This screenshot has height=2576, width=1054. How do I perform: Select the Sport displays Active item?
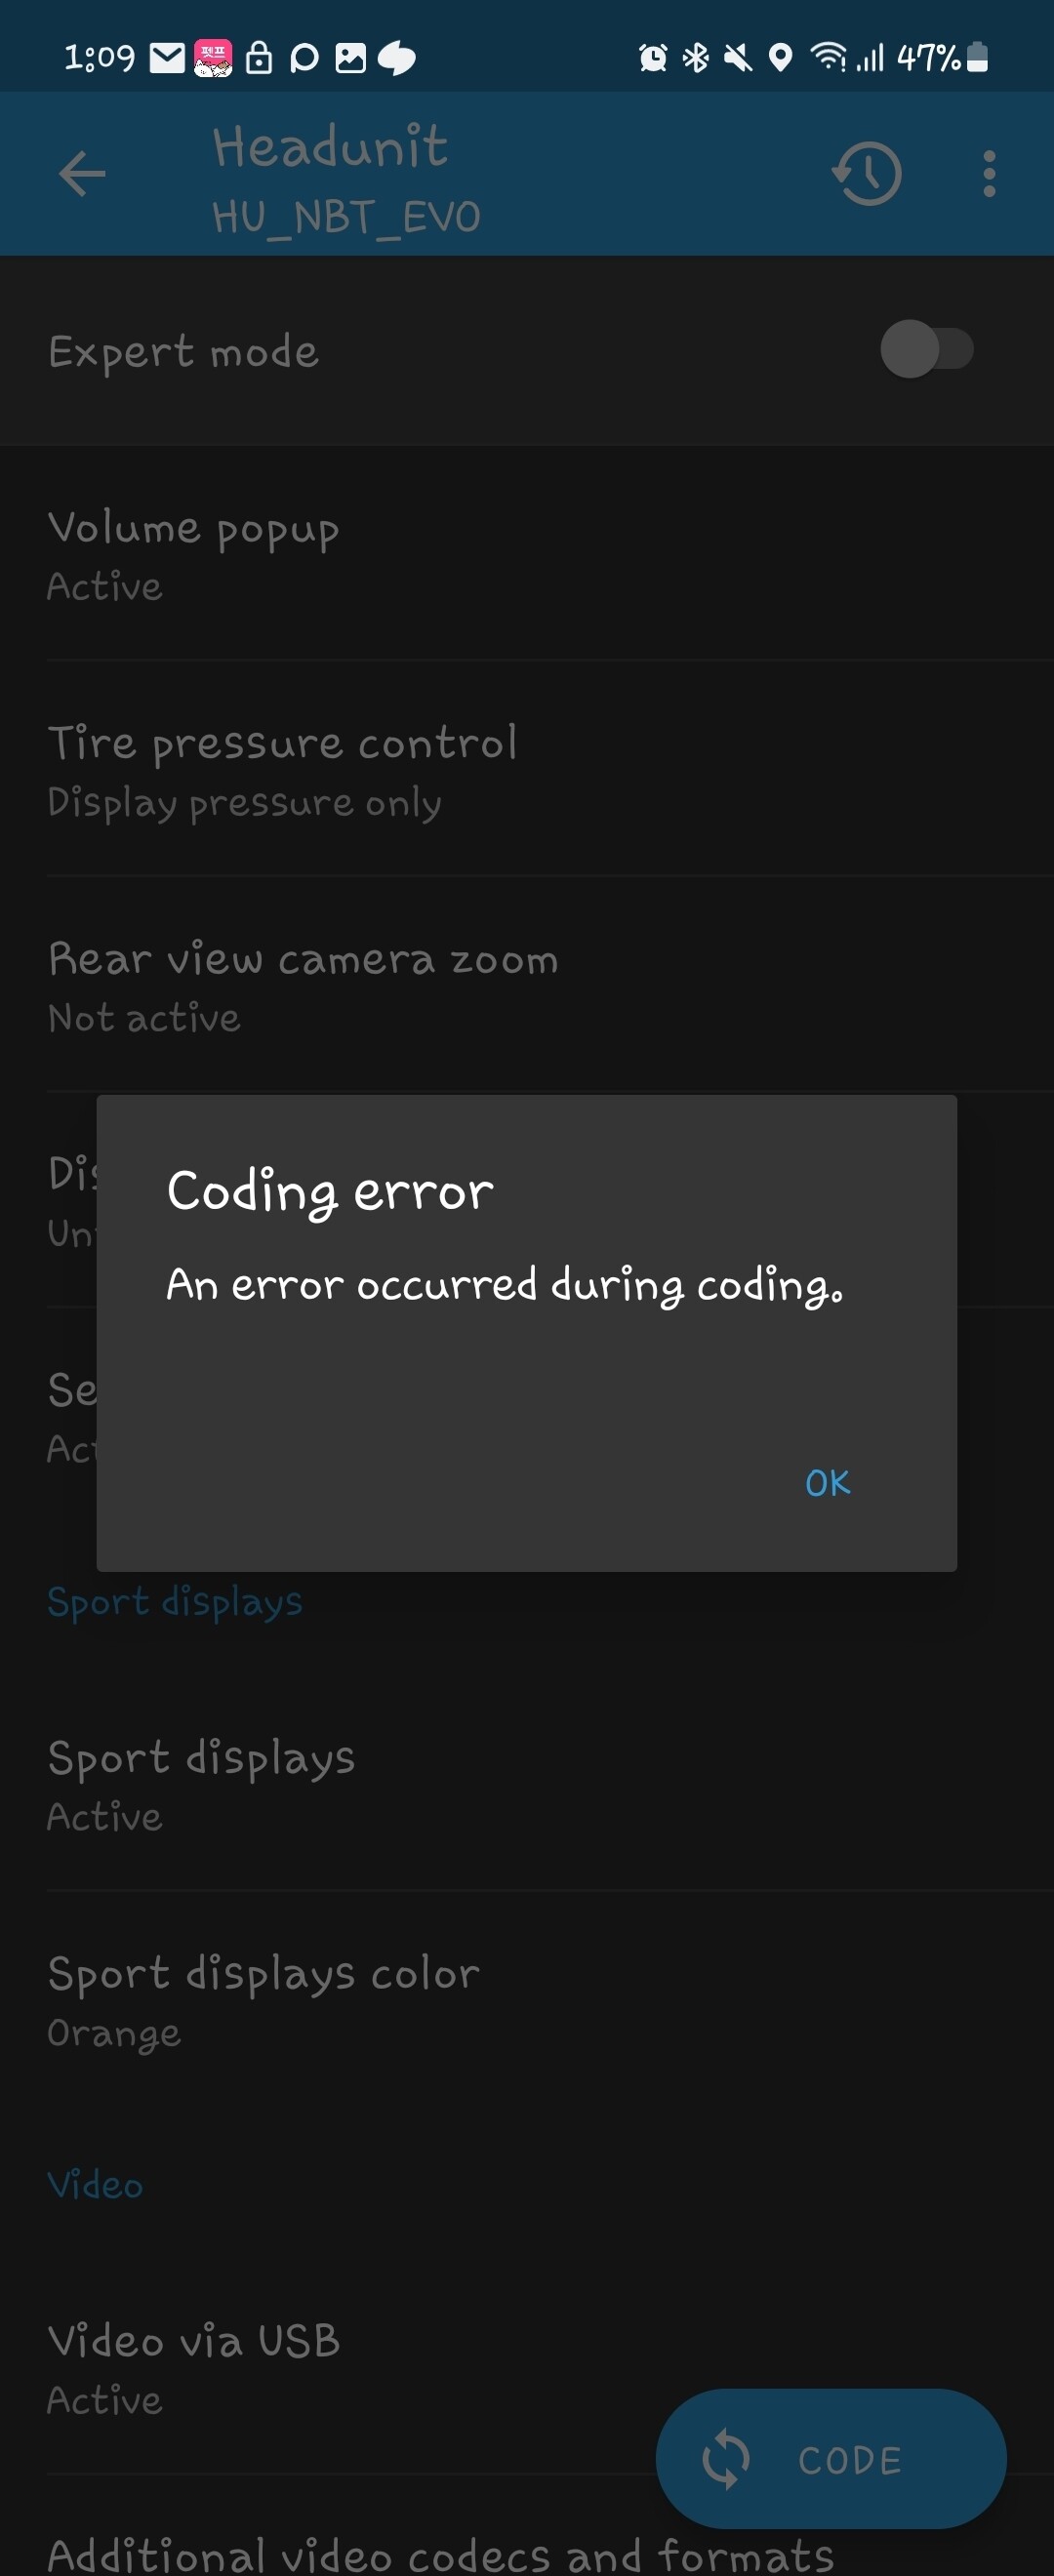[x=527, y=1784]
